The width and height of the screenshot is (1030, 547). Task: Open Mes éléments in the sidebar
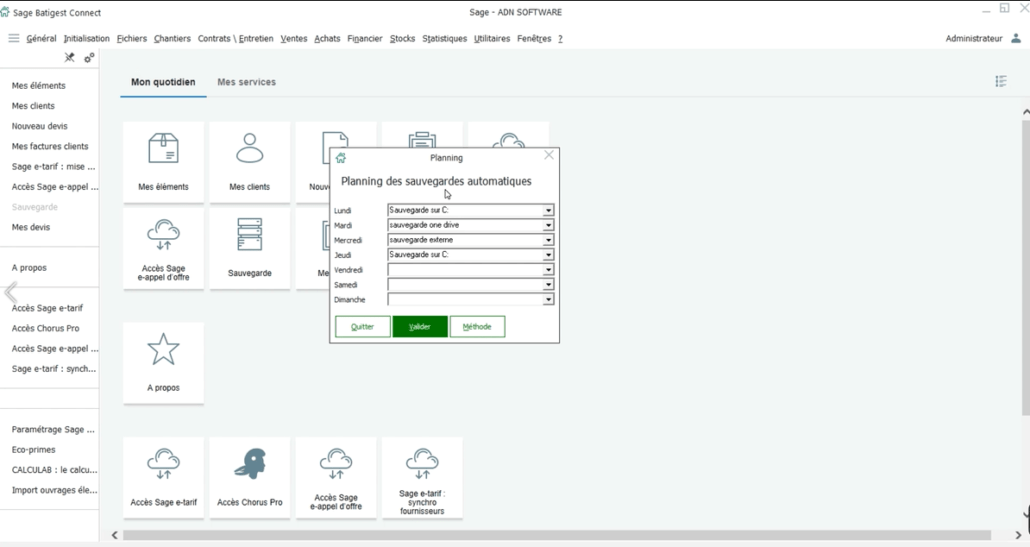point(39,85)
